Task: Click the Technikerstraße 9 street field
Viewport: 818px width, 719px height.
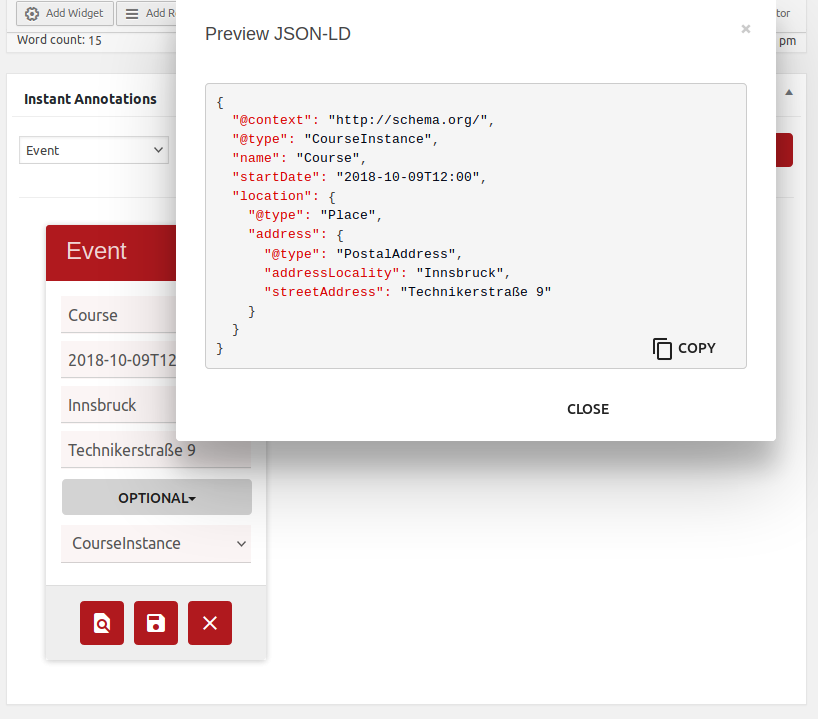Action: [156, 450]
